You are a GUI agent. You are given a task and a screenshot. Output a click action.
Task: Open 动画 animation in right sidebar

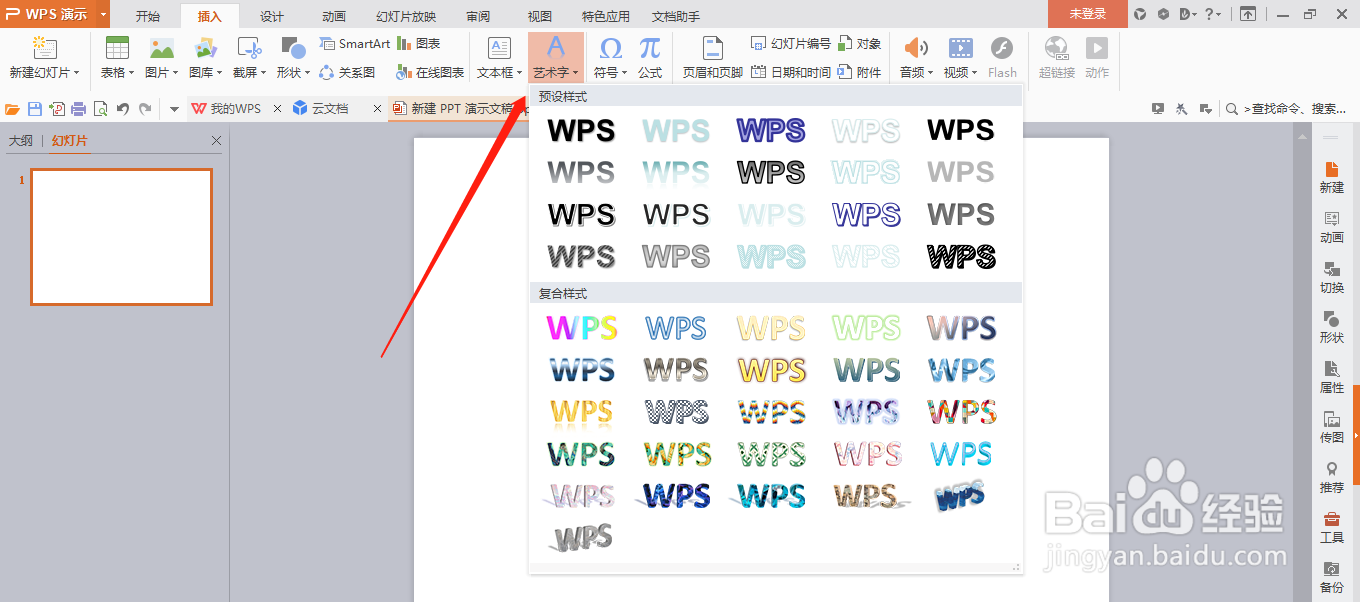1331,227
